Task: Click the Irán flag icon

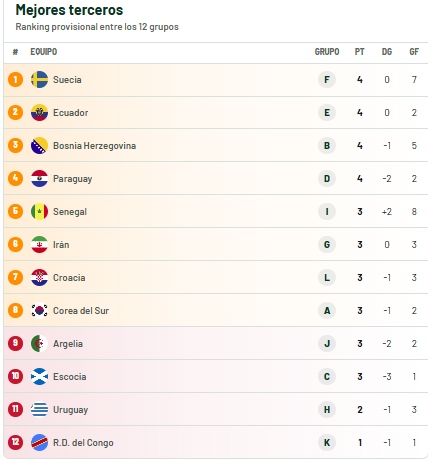Action: (x=39, y=245)
